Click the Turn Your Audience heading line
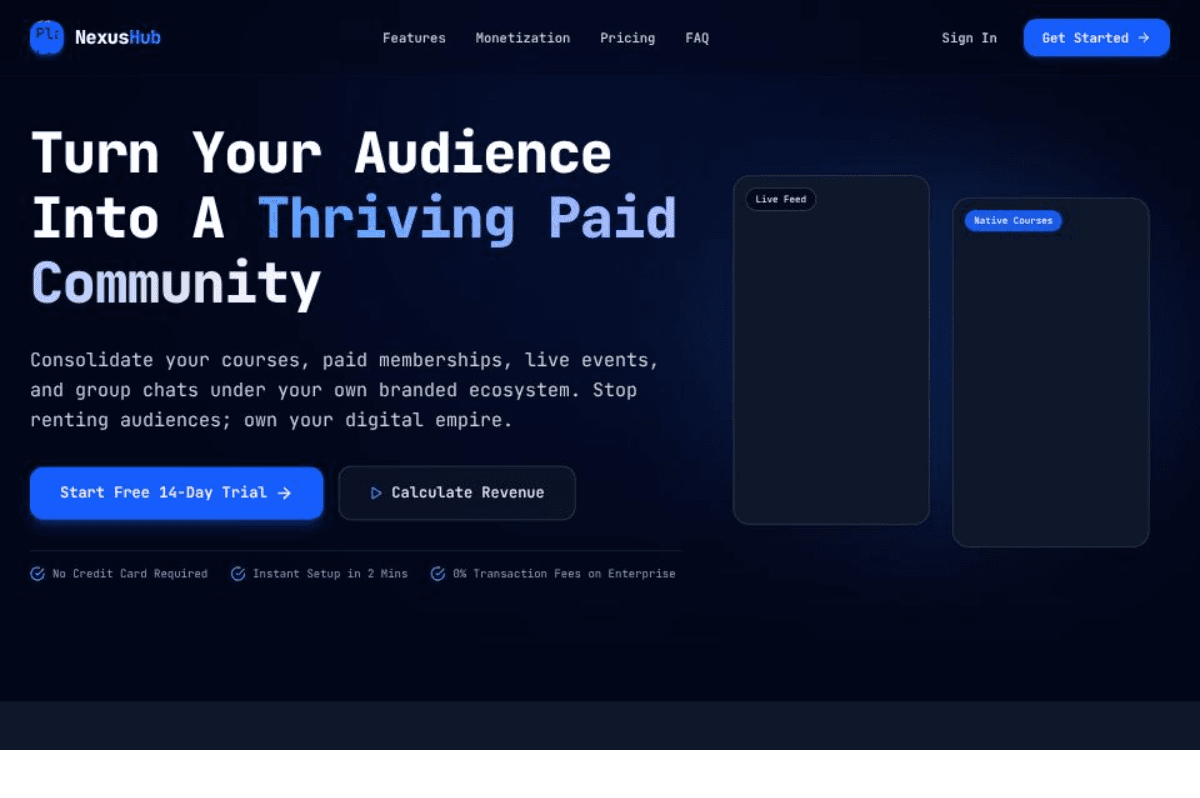This screenshot has height=798, width=1200. click(321, 154)
